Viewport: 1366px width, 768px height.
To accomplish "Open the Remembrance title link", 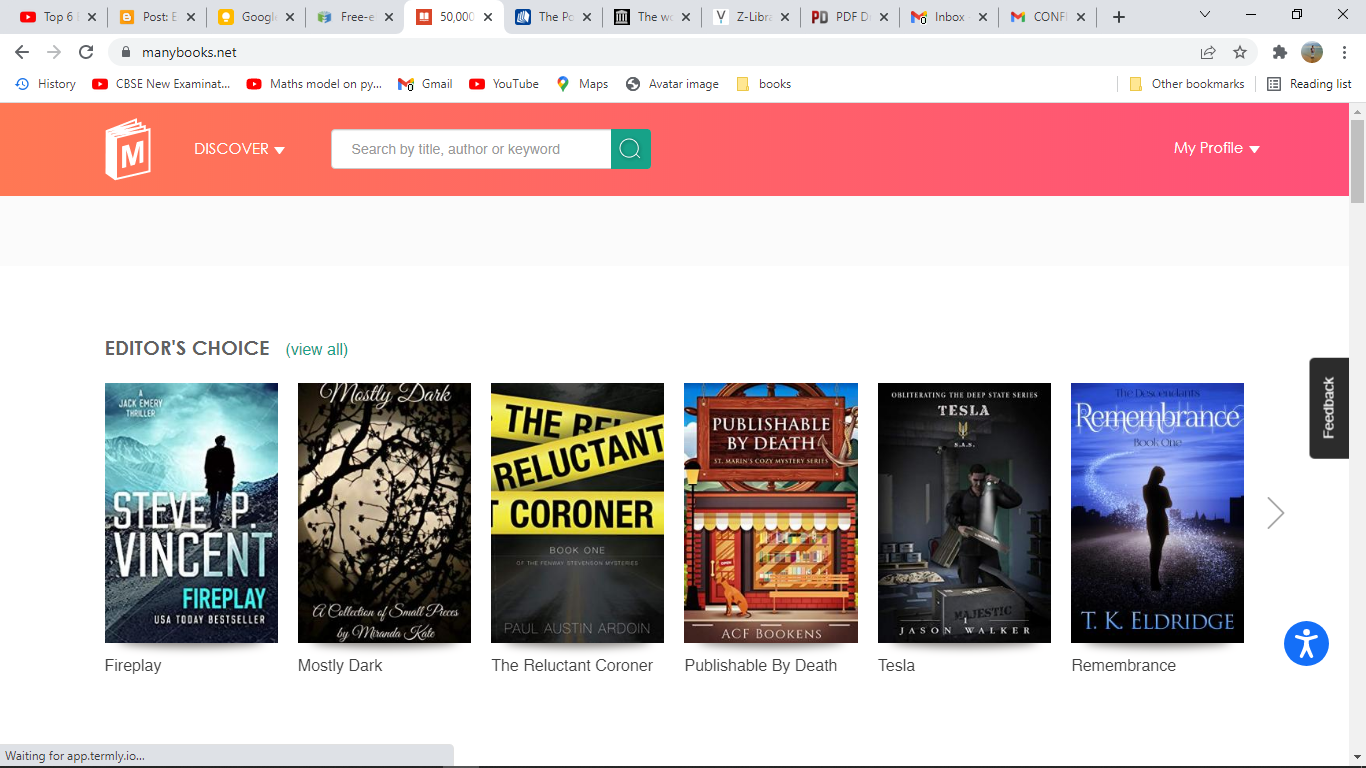I will coord(1124,665).
